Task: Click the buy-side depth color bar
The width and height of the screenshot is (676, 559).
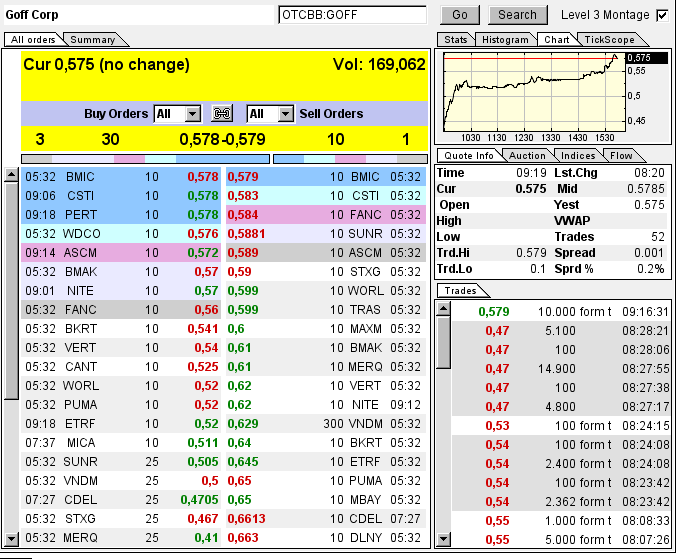Action: (x=146, y=159)
